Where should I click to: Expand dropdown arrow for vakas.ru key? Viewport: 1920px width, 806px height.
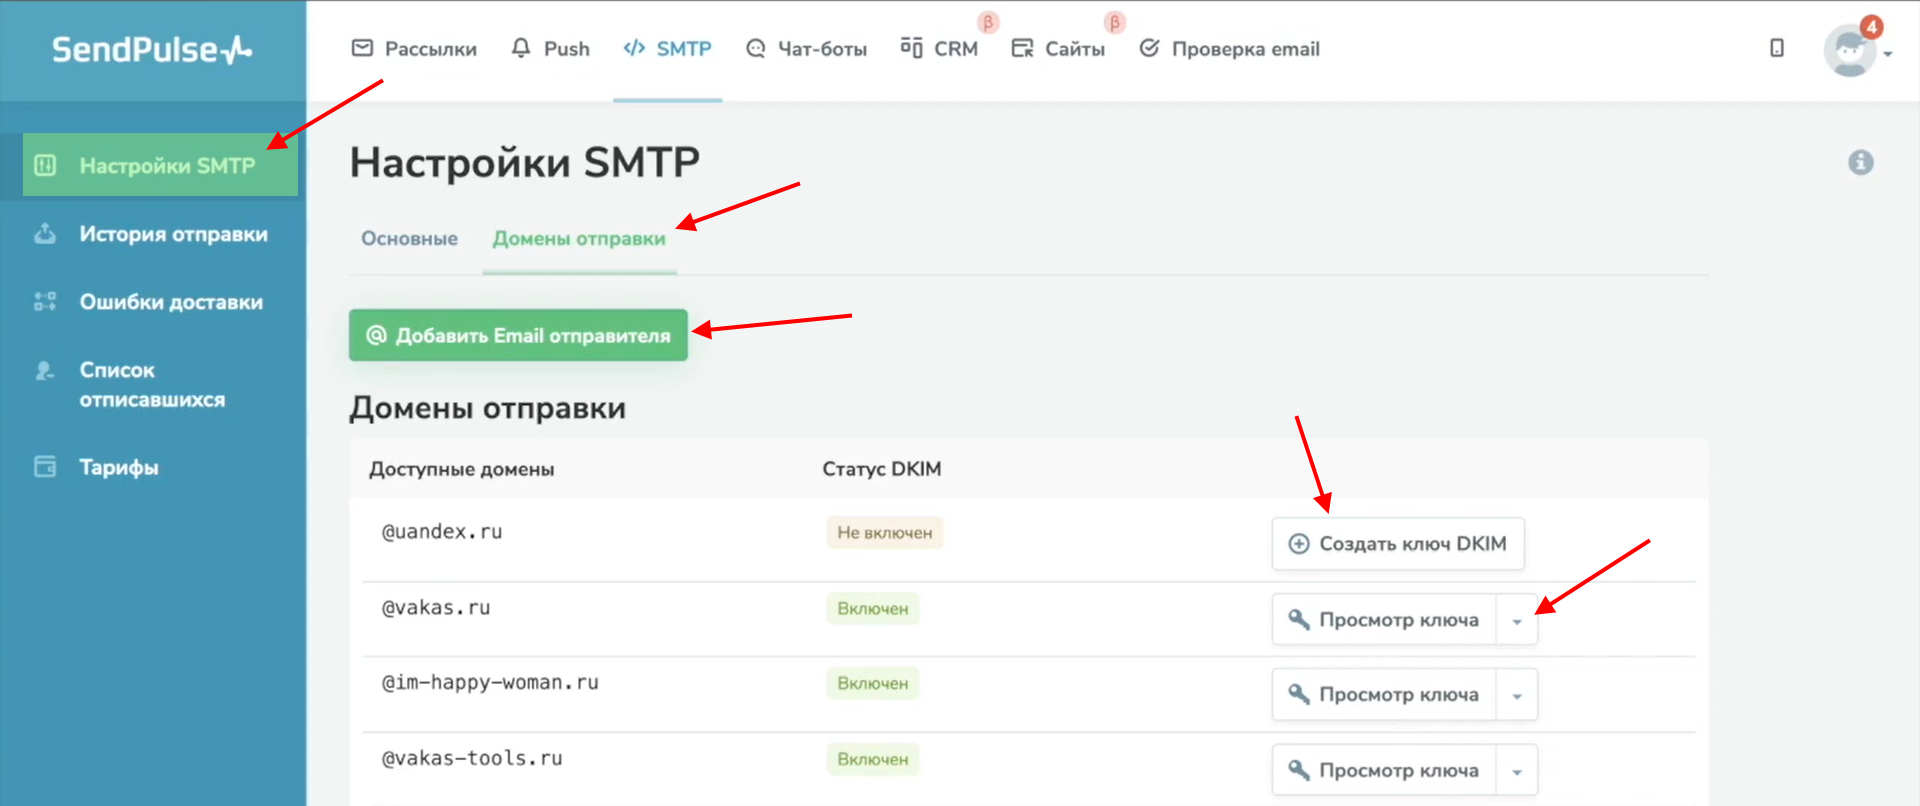point(1517,621)
